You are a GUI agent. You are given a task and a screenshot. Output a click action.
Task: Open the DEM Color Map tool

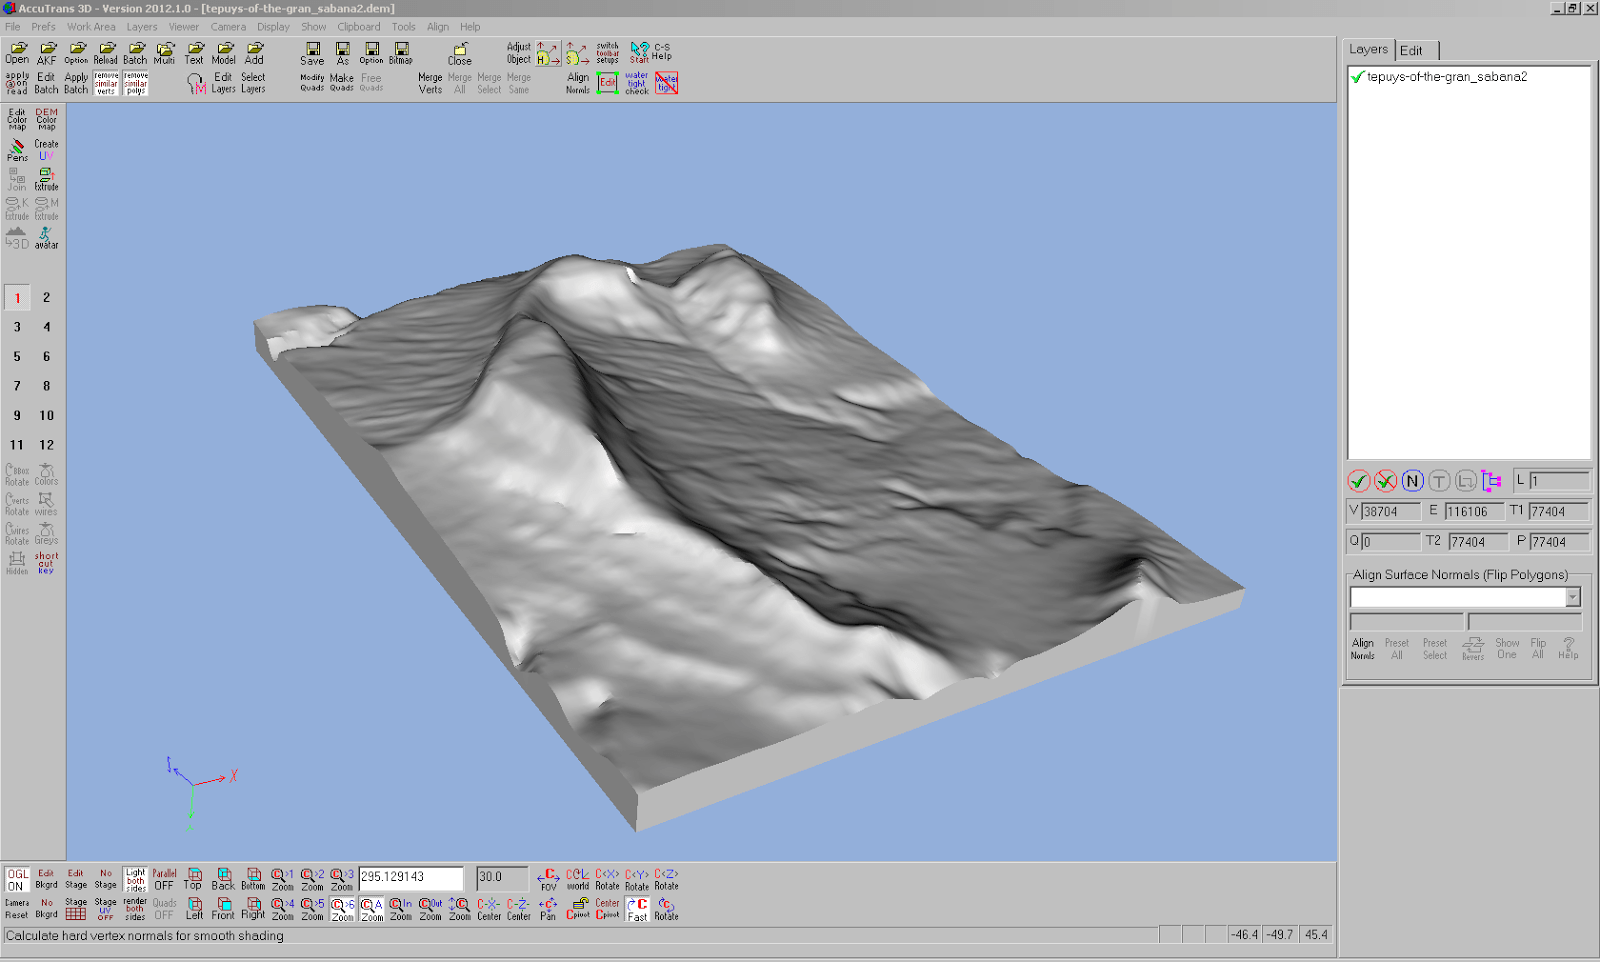click(47, 119)
